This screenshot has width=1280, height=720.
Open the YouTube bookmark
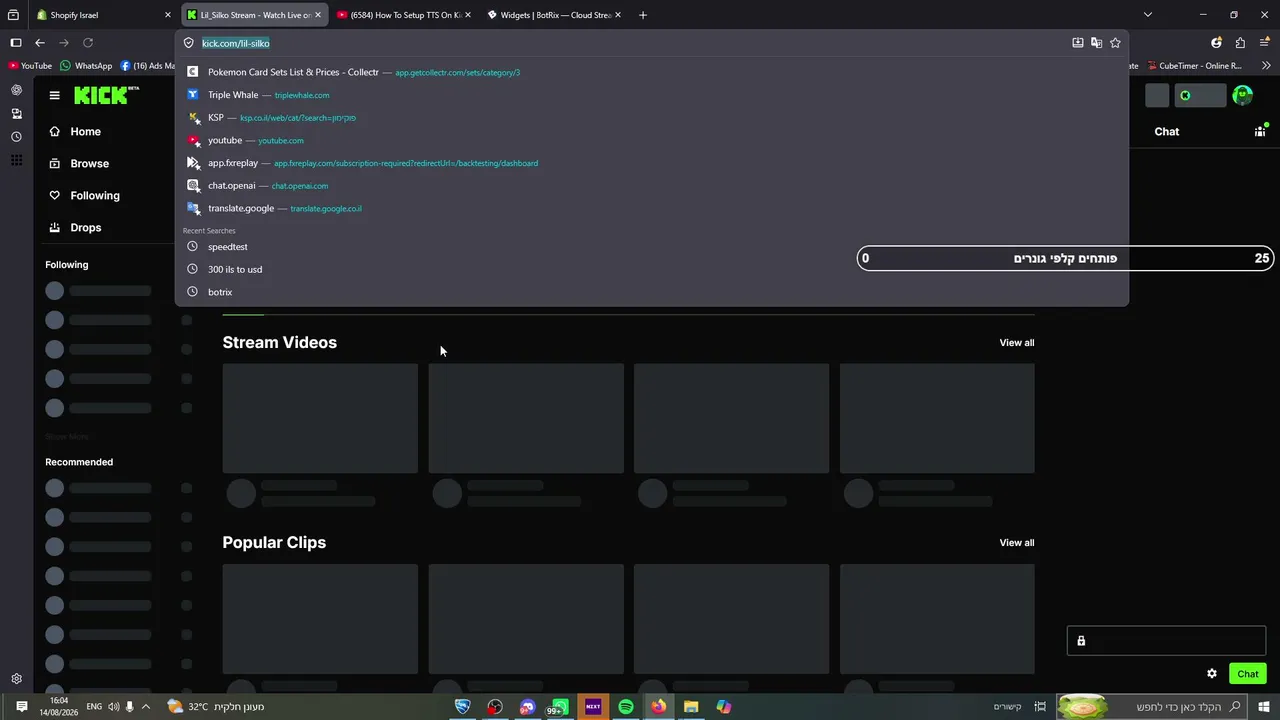(30, 66)
